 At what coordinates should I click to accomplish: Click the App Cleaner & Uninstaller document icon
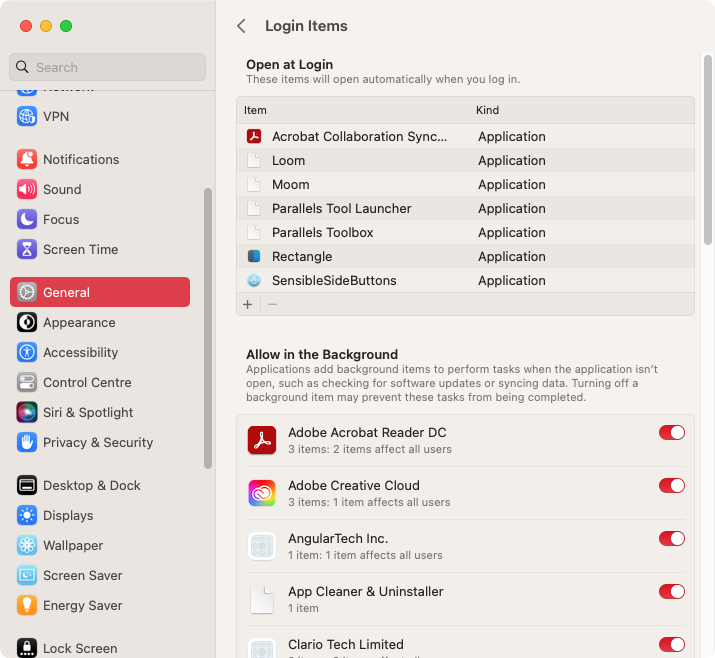262,599
